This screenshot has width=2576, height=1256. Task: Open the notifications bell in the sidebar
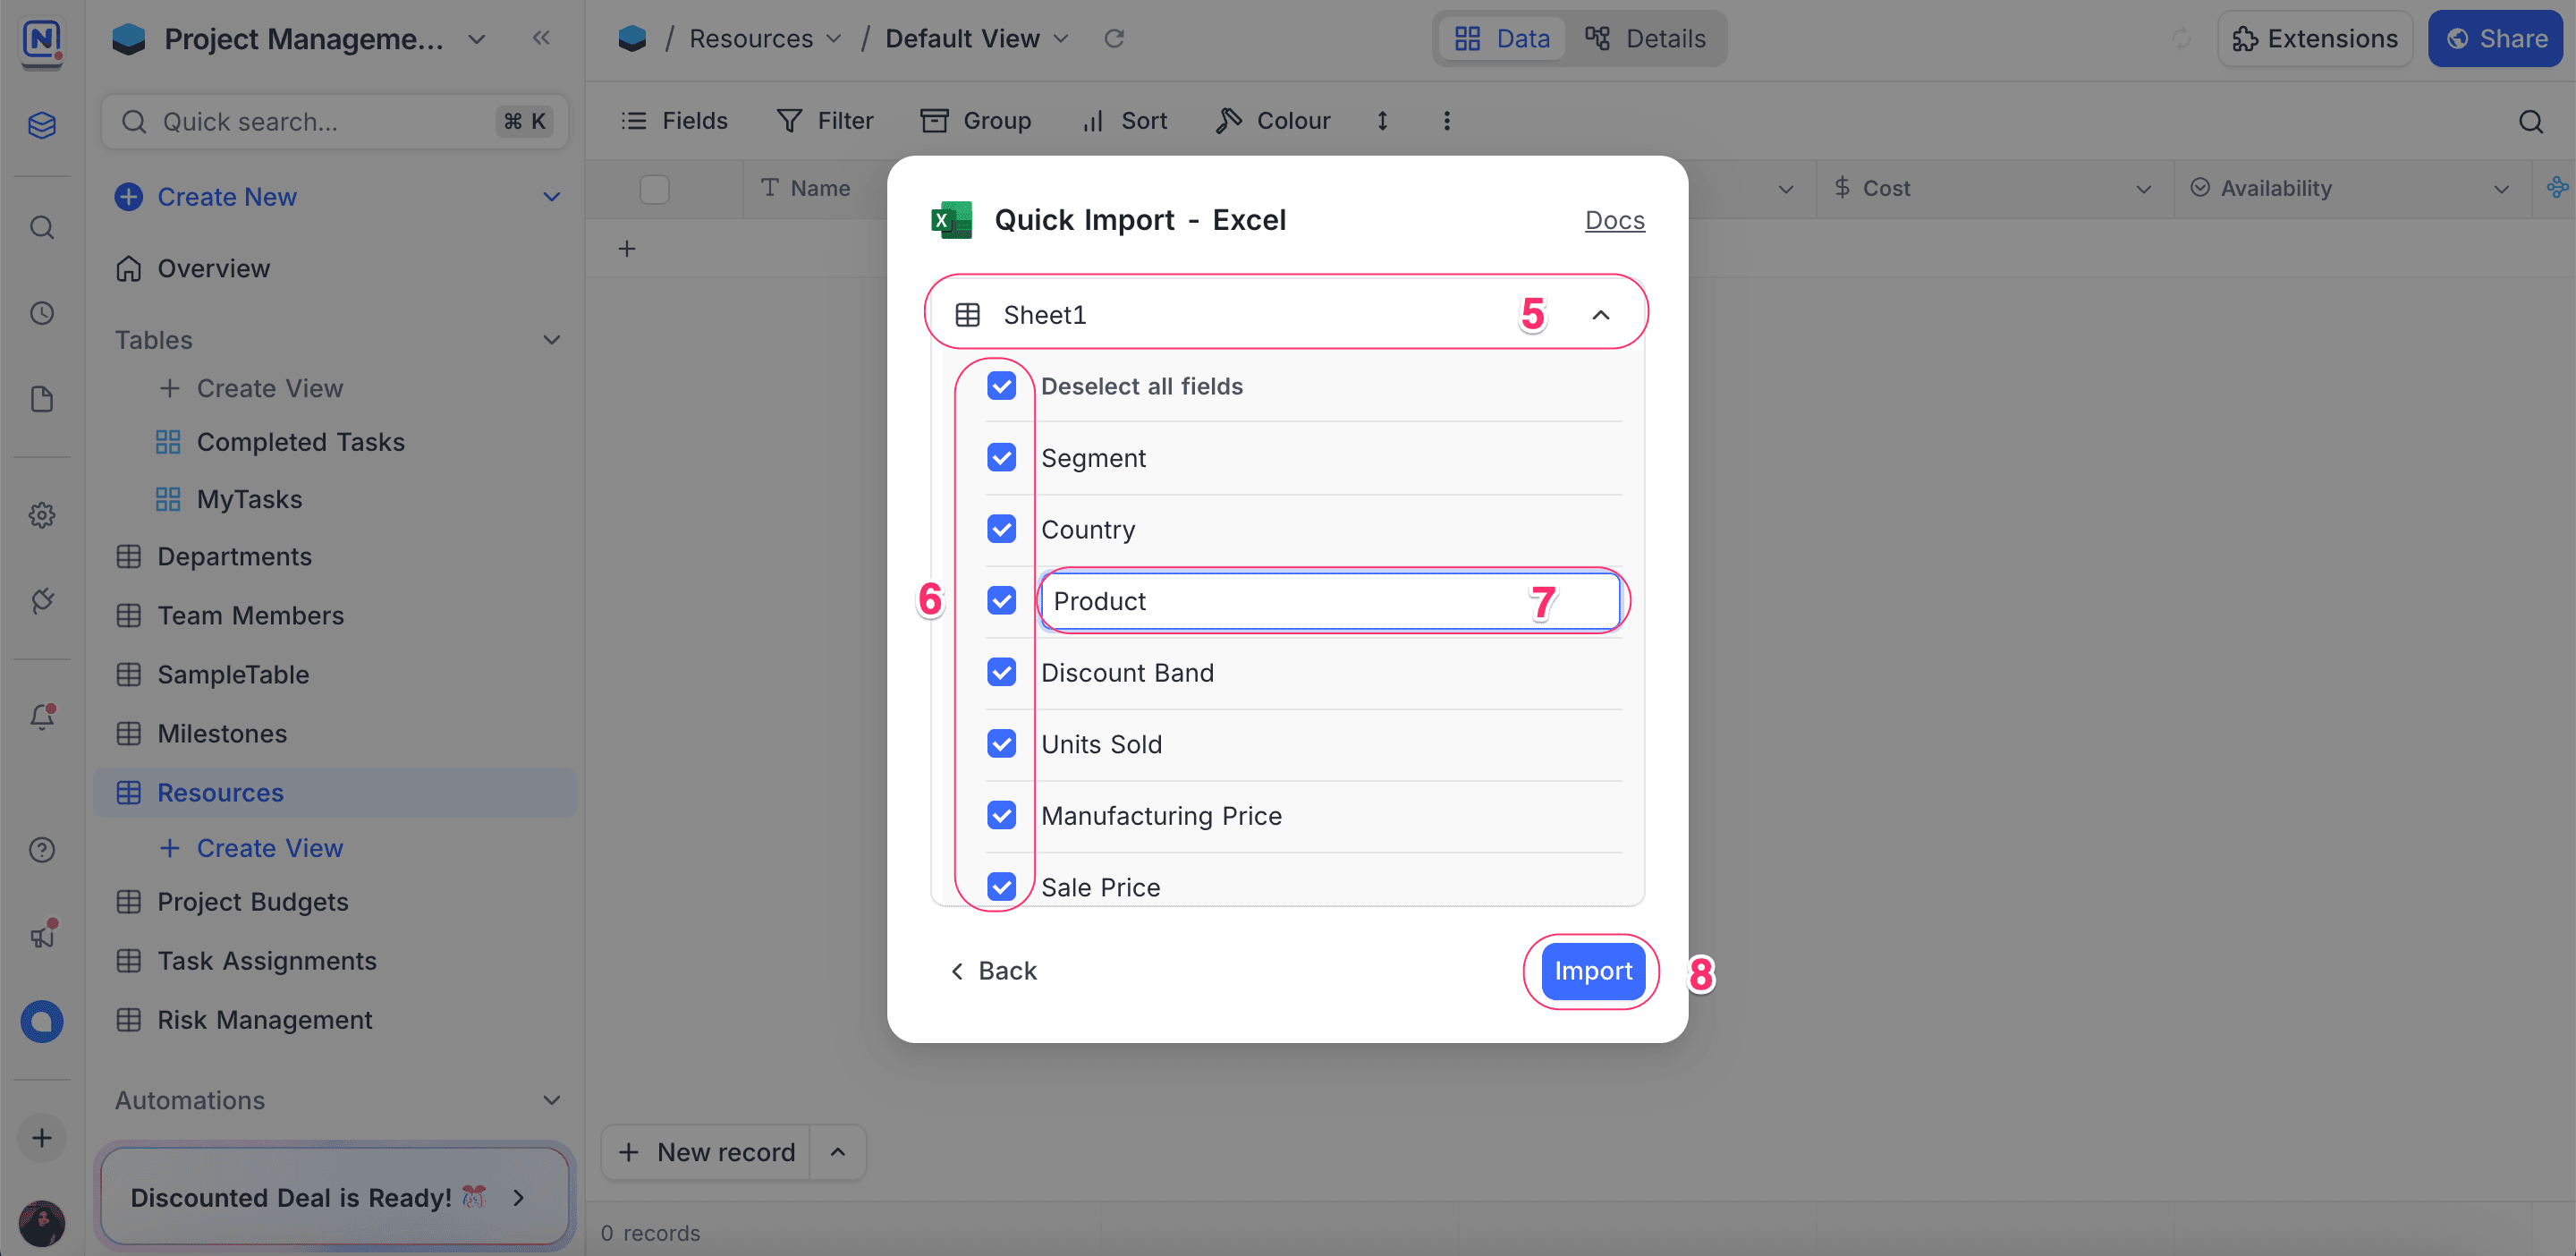pos(42,716)
